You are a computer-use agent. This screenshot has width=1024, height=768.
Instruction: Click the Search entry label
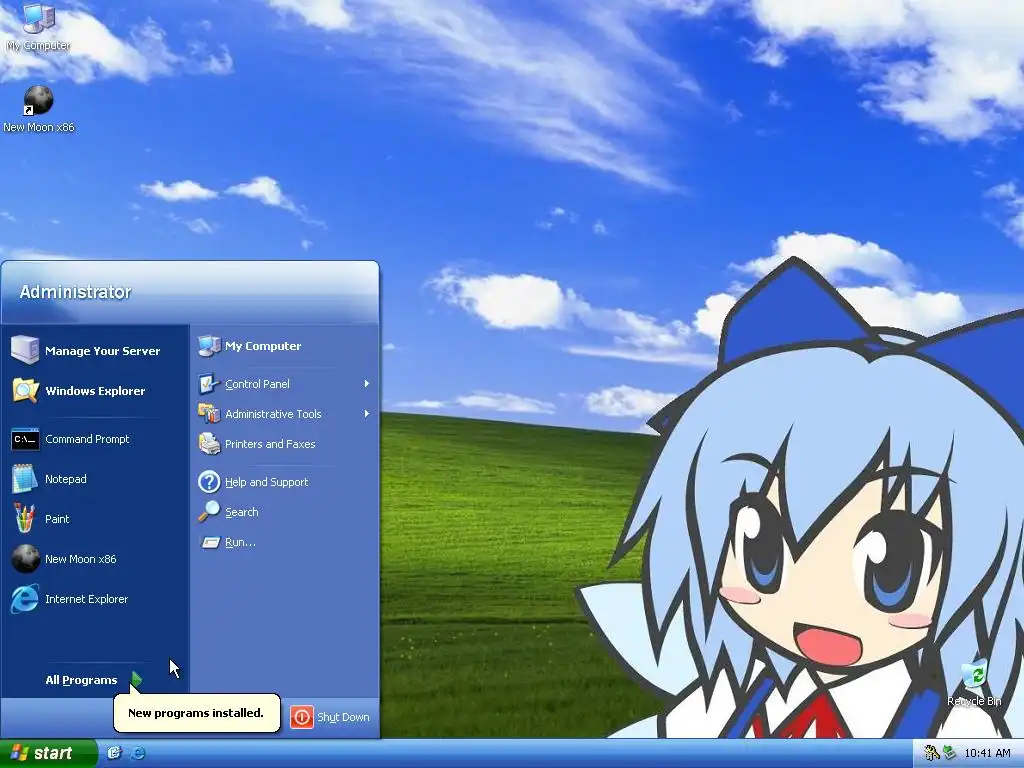click(x=242, y=512)
